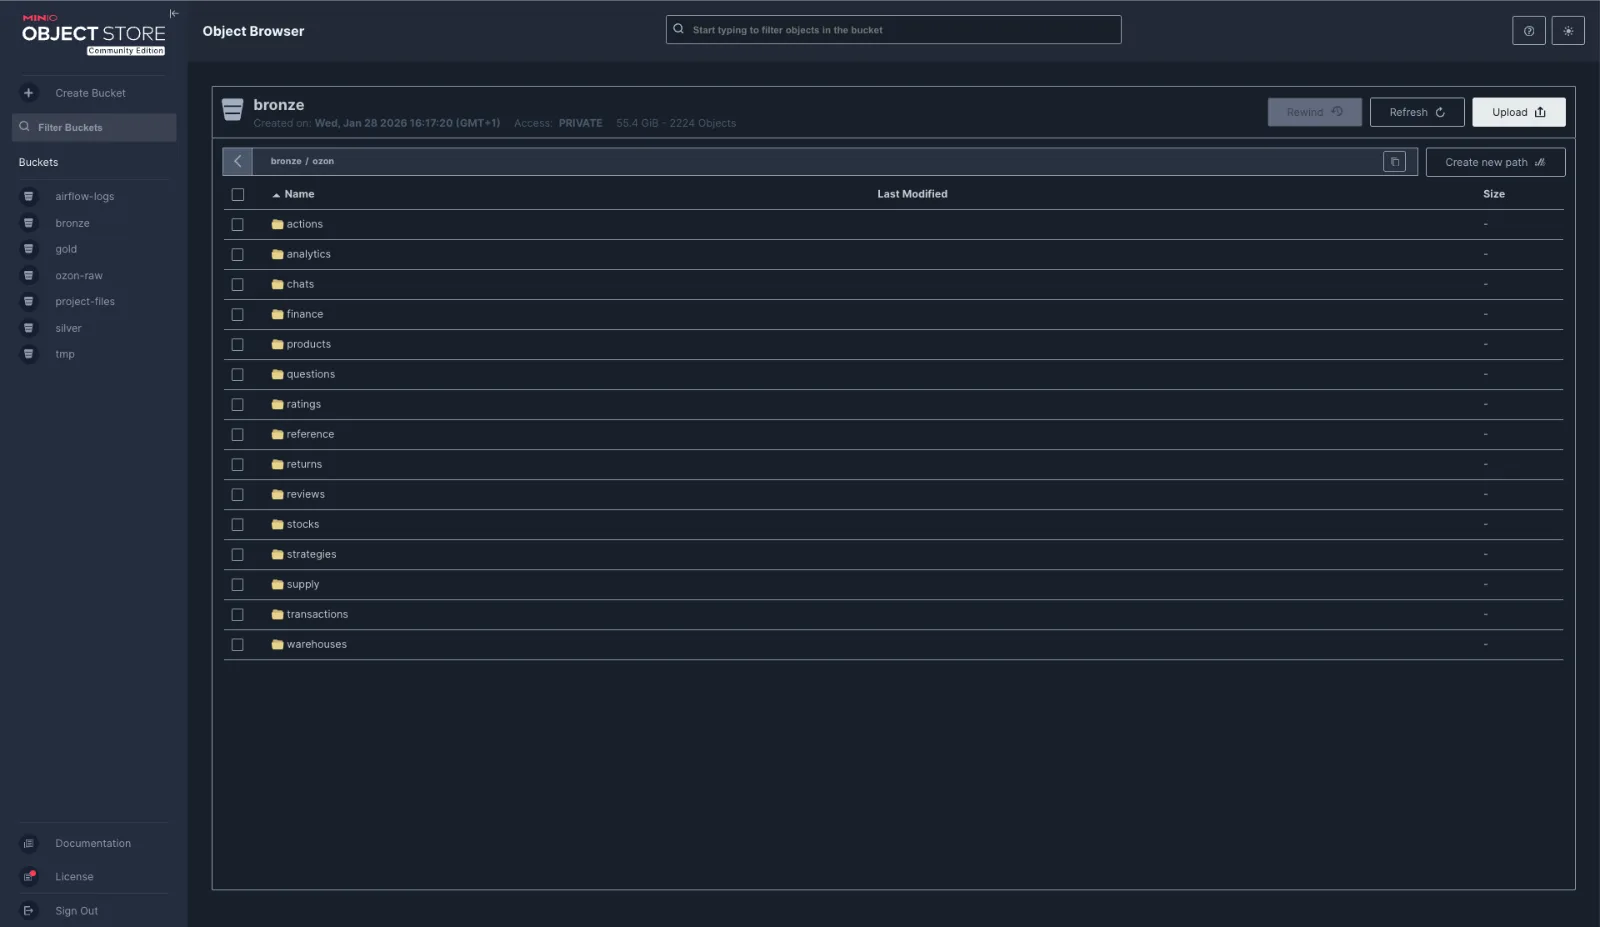Check the box for the transactions folder
This screenshot has height=927, width=1600.
click(x=237, y=614)
